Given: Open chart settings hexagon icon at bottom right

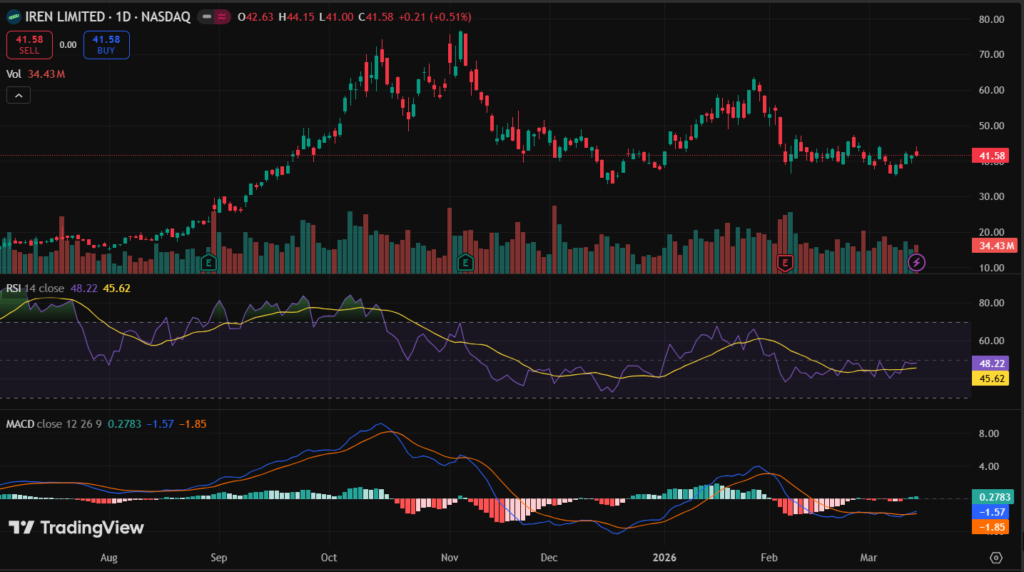Looking at the screenshot, I should click(996, 557).
